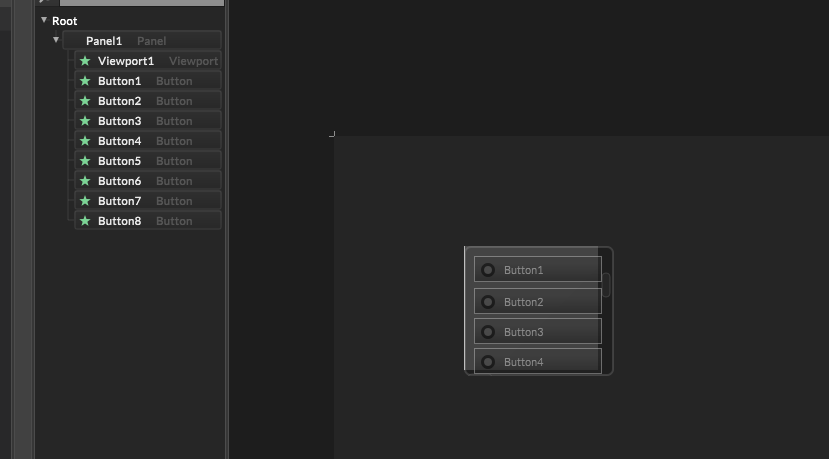Toggle the round indicator on canvas Button1
This screenshot has height=459, width=829.
point(488,270)
